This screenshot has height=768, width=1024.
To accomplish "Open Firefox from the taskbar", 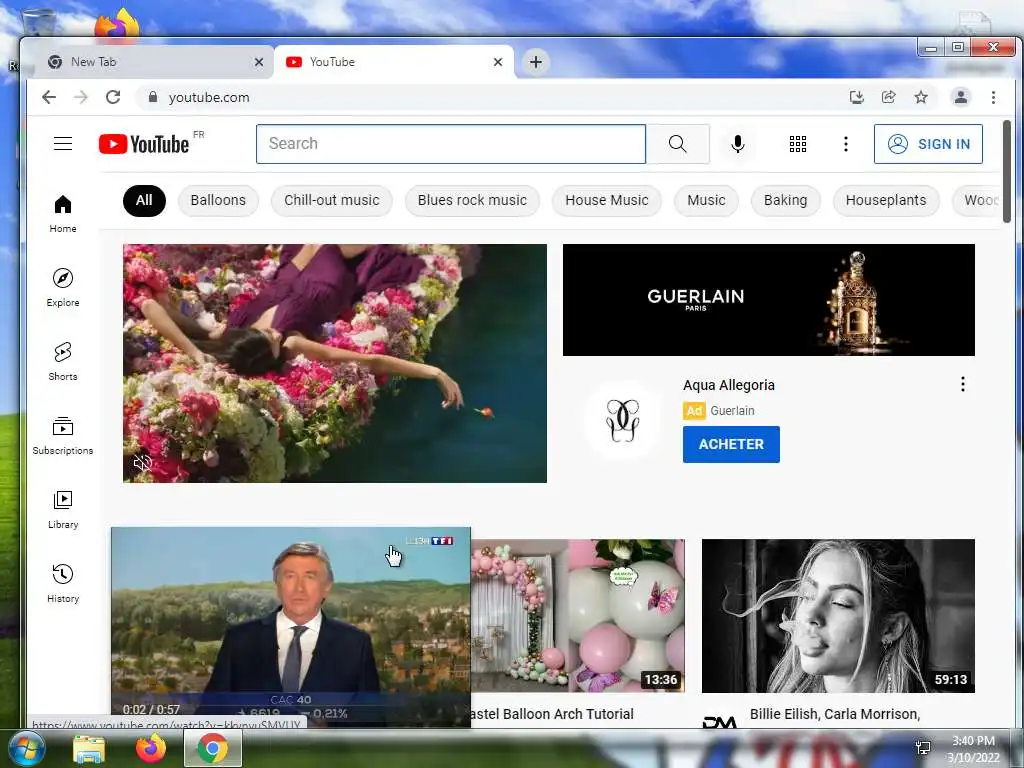I will [150, 748].
